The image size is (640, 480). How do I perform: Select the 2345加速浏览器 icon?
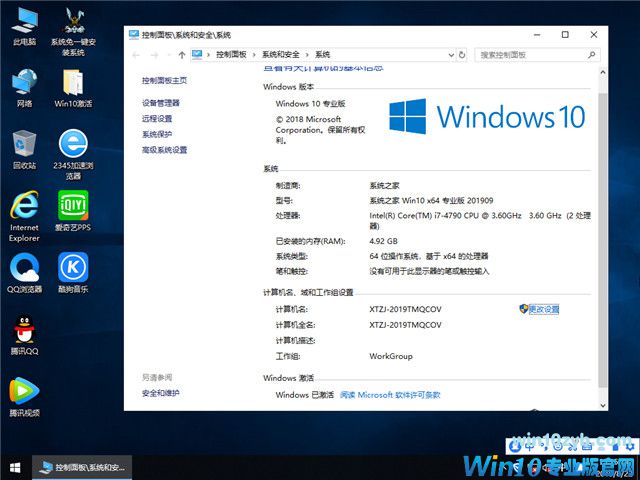point(73,154)
